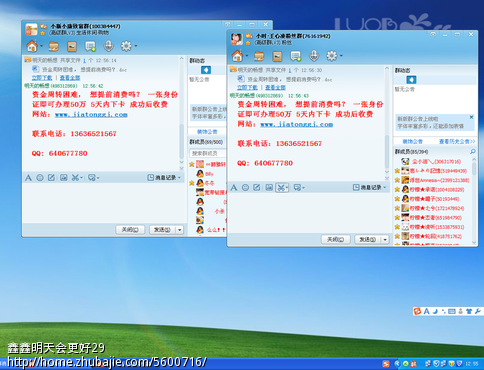Take screenshot with scissors icon in right window

281,188
